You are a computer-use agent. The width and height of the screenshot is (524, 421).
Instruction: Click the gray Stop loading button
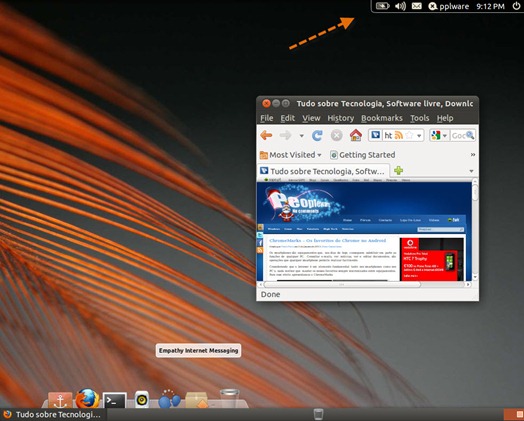pyautogui.click(x=337, y=135)
